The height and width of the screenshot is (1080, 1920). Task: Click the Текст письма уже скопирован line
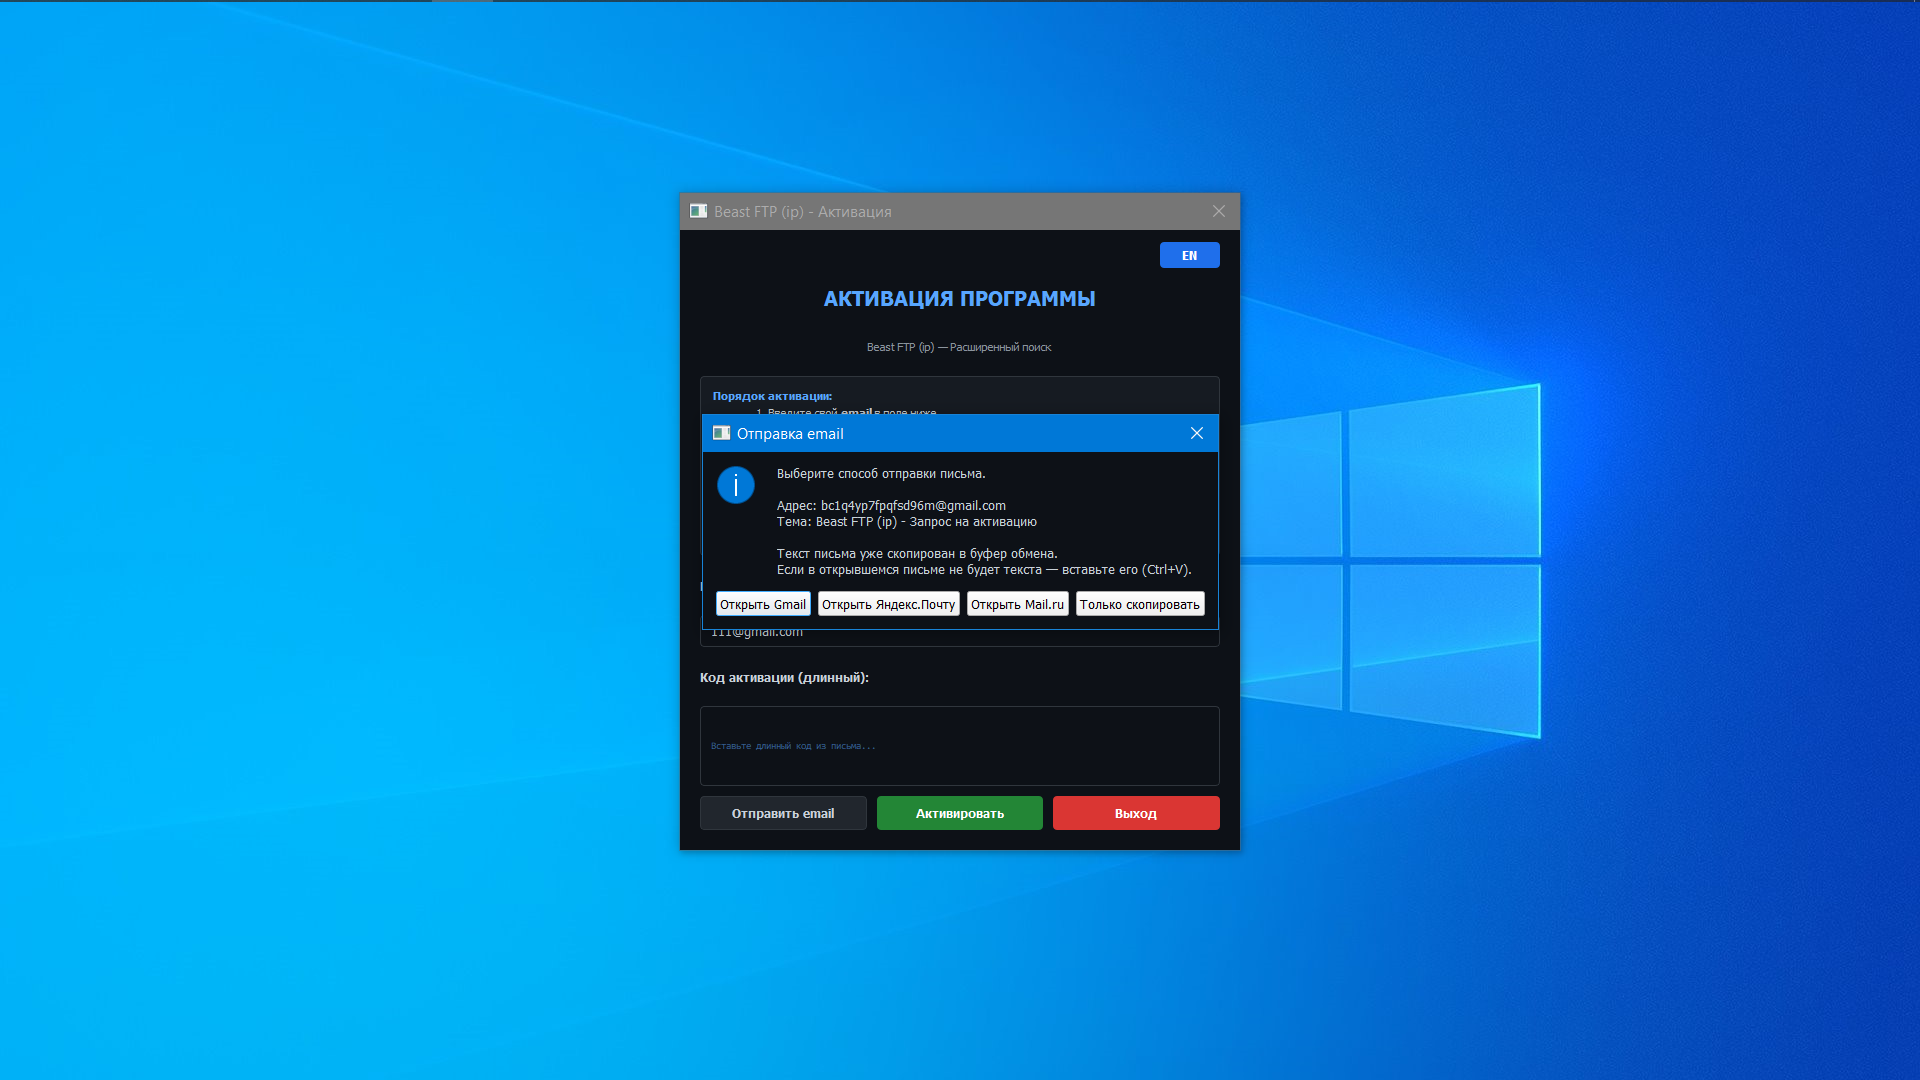pyautogui.click(x=917, y=554)
